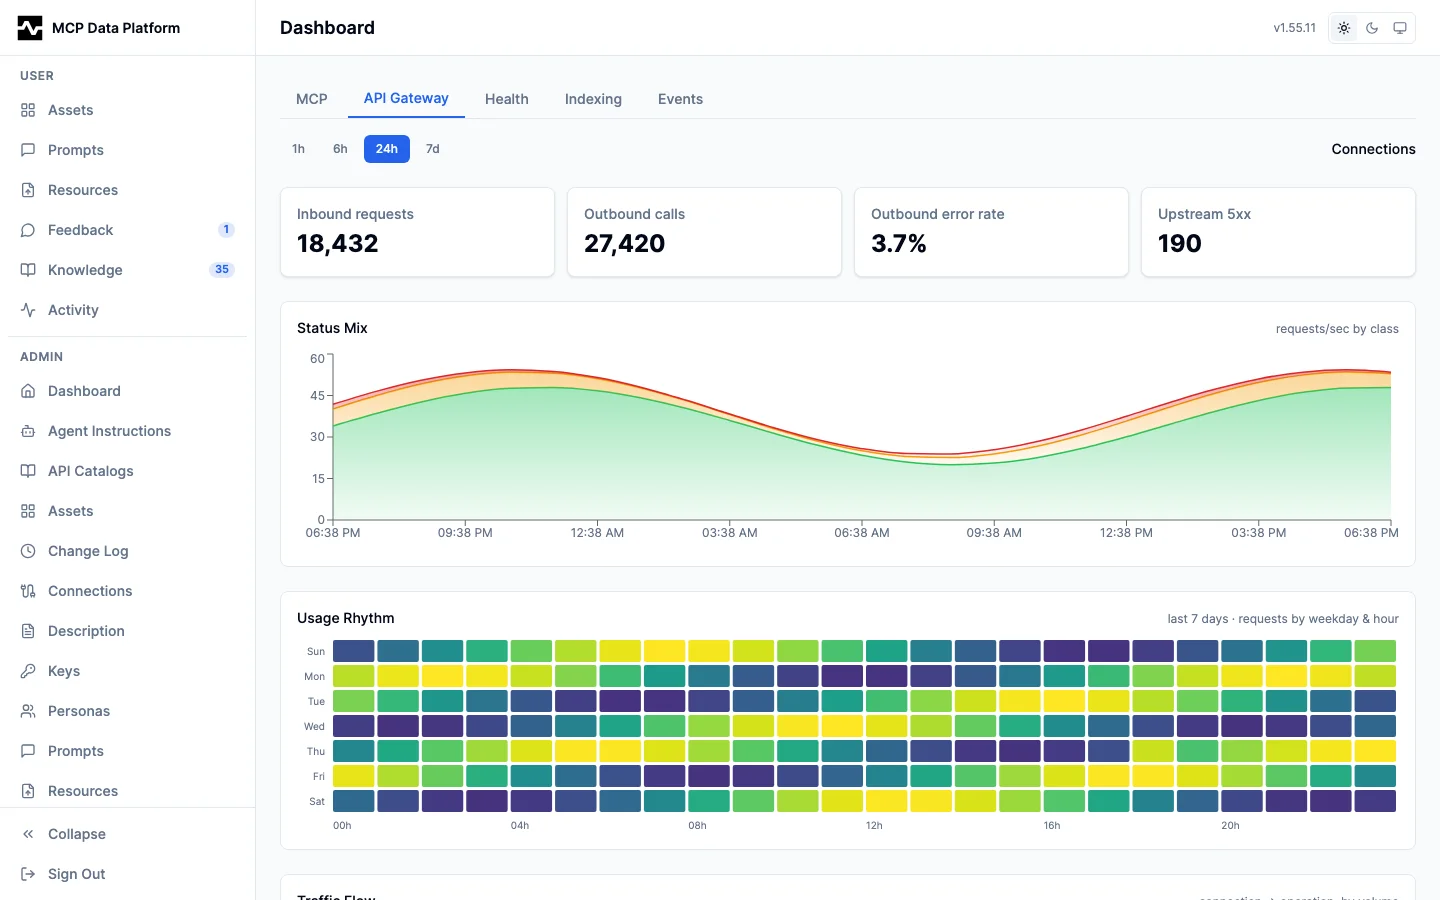Click the Sunday 00h heatmap cell

coord(354,651)
